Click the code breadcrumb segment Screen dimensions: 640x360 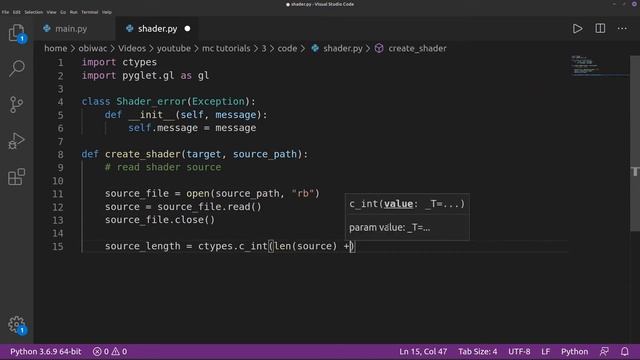tap(287, 48)
